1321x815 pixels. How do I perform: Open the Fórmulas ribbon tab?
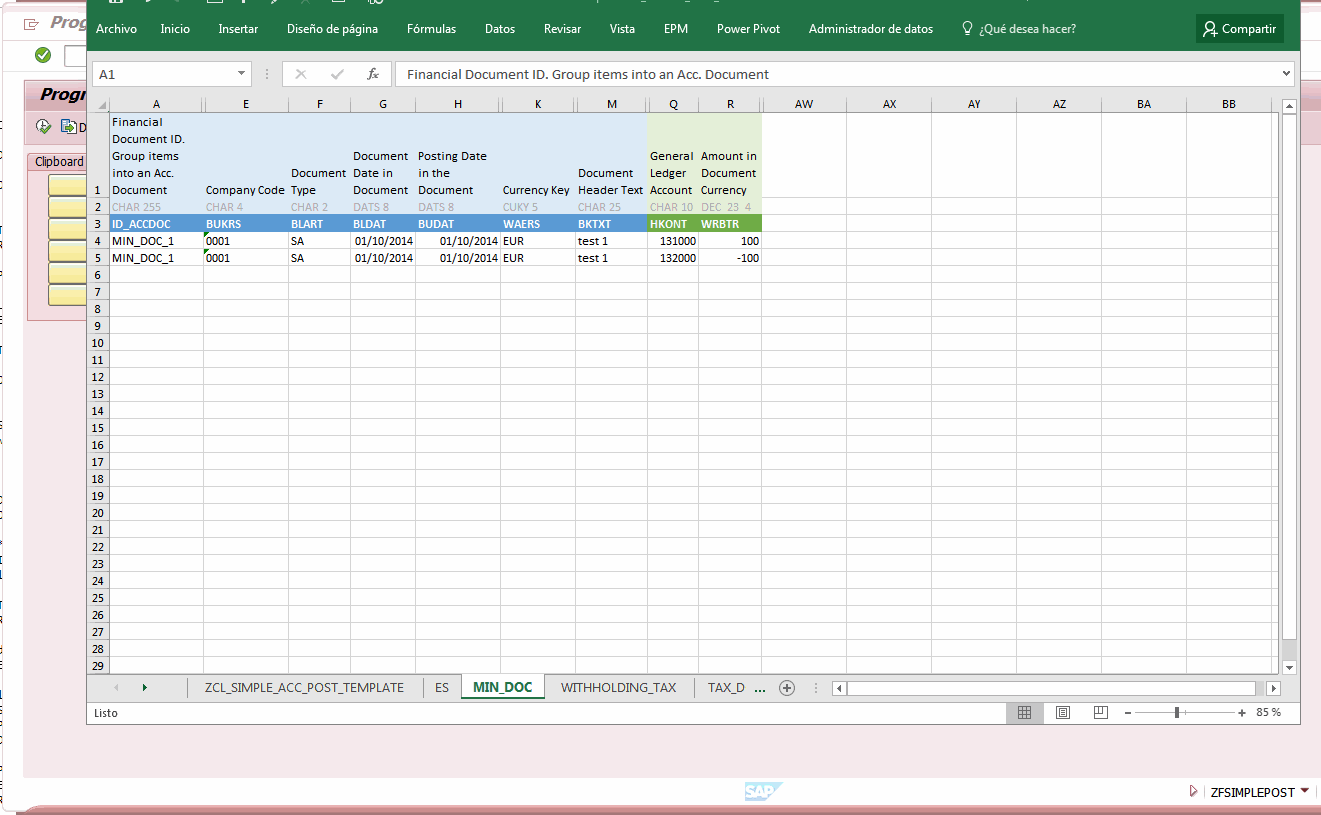pyautogui.click(x=431, y=29)
